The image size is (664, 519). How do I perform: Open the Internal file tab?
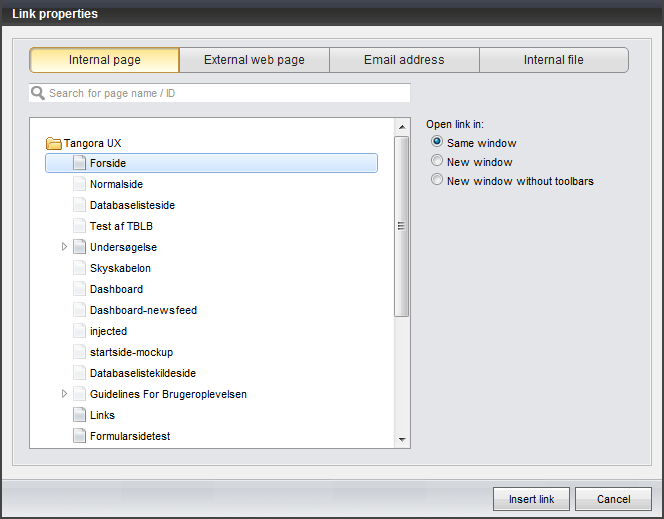pyautogui.click(x=553, y=60)
